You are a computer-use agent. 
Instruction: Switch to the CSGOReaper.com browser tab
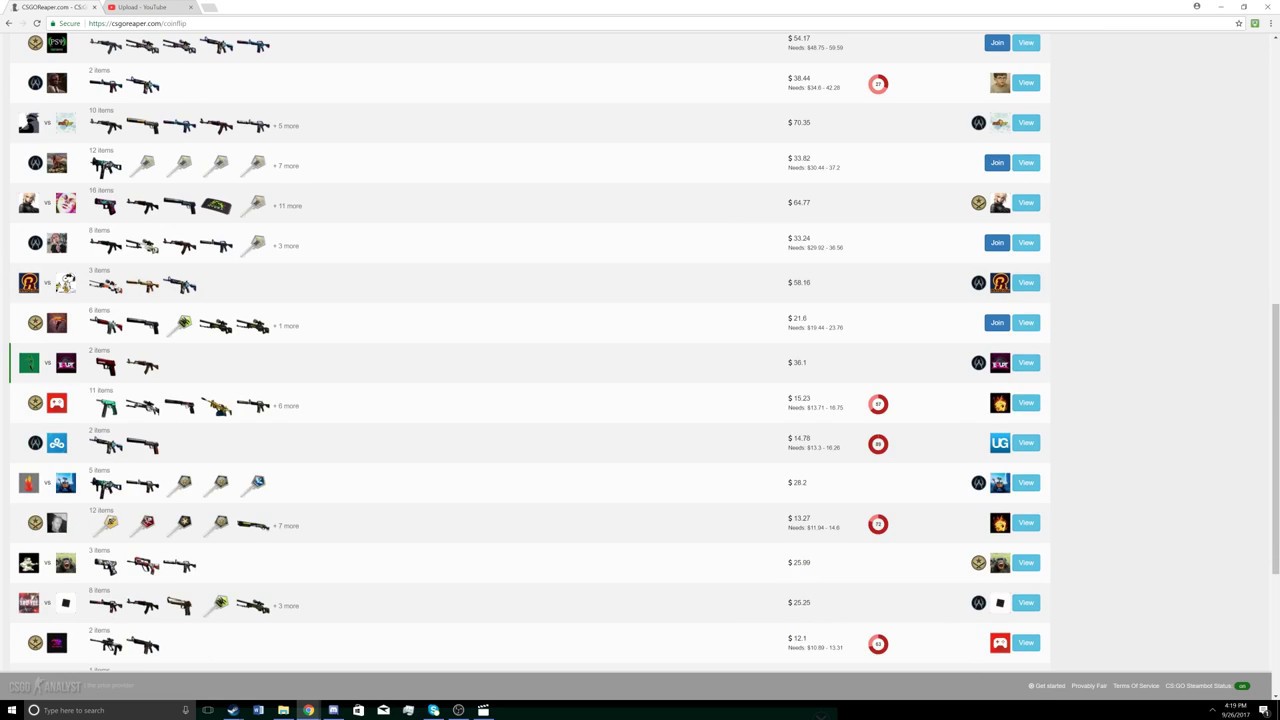coord(50,7)
